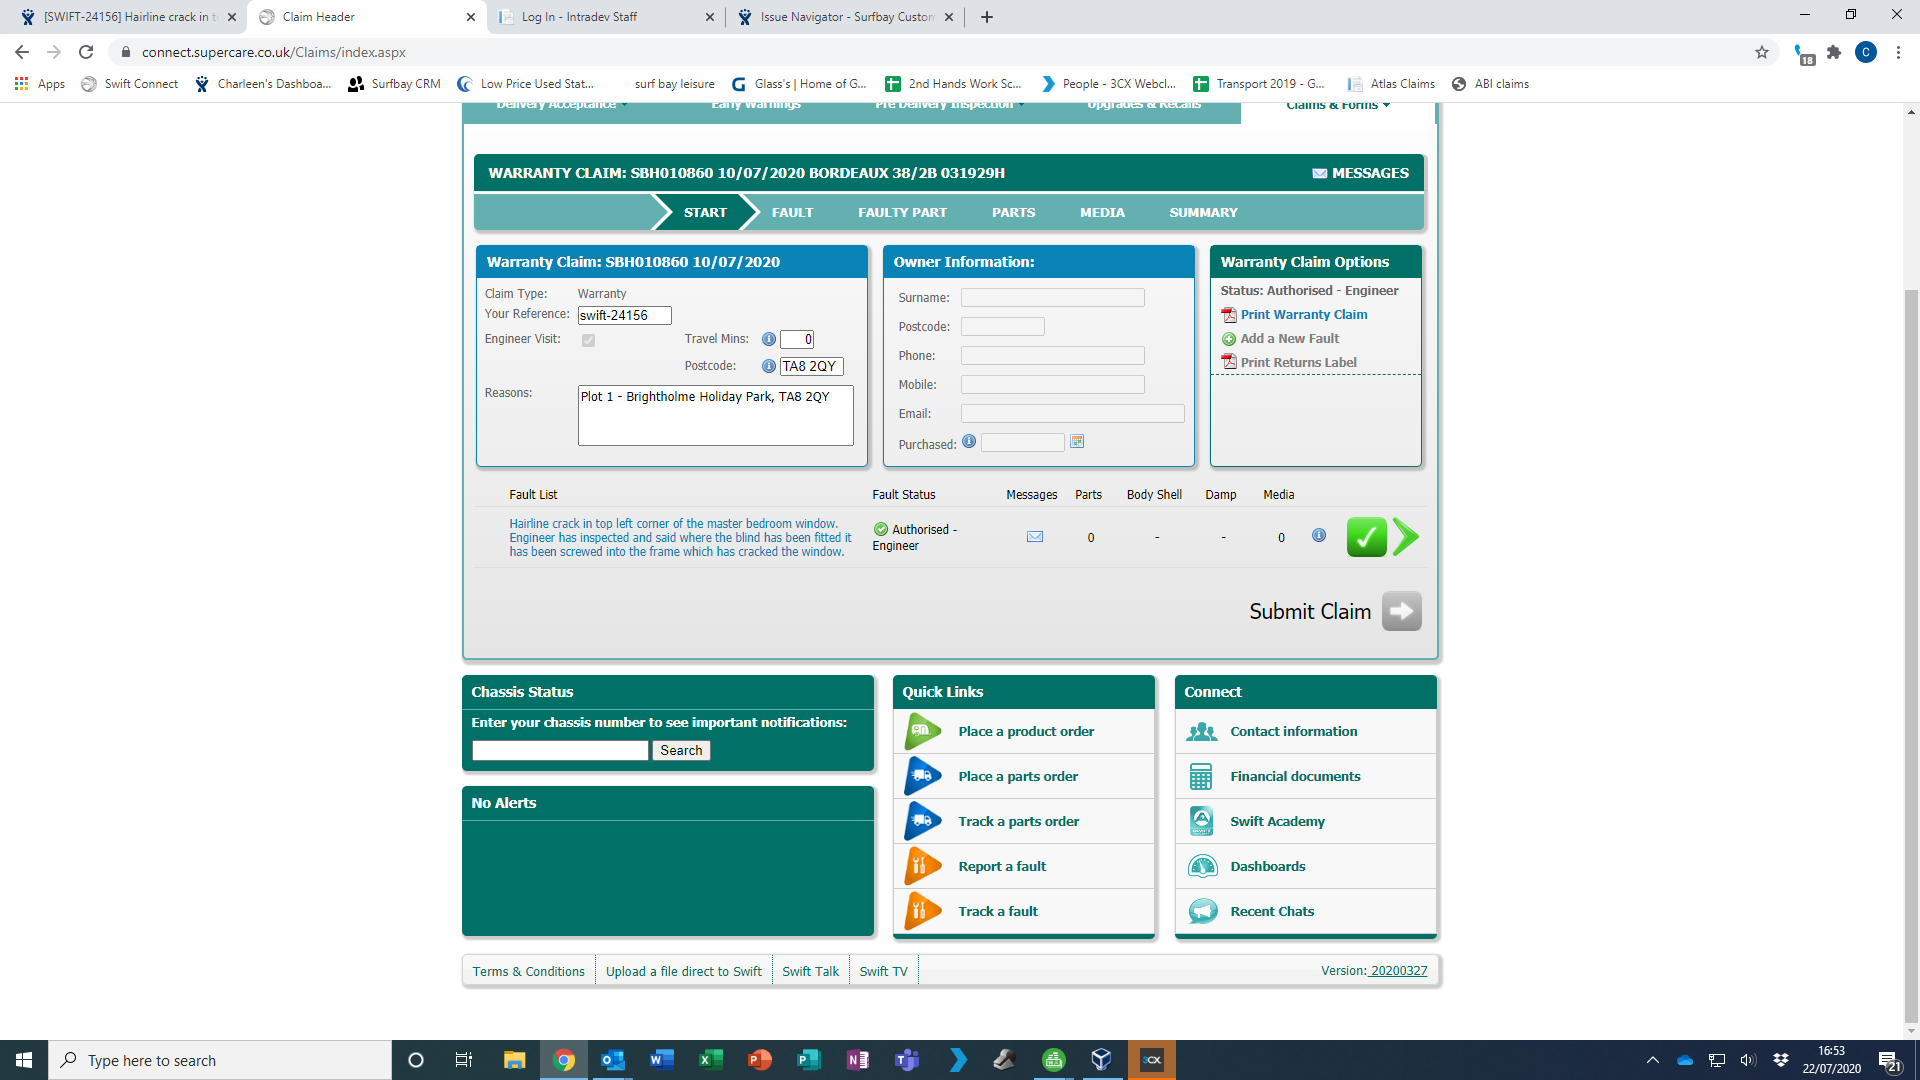Click the Submit Claim arrow icon

point(1401,611)
